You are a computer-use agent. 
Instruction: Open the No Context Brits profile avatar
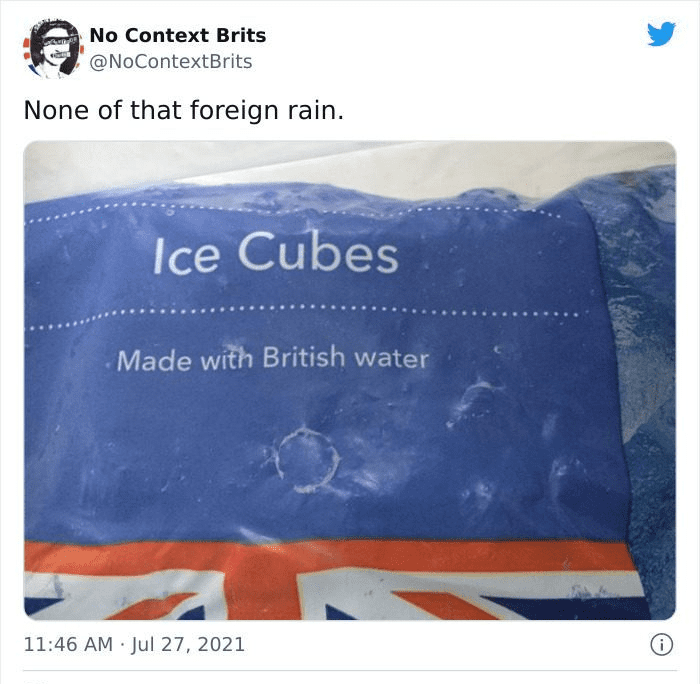(54, 49)
